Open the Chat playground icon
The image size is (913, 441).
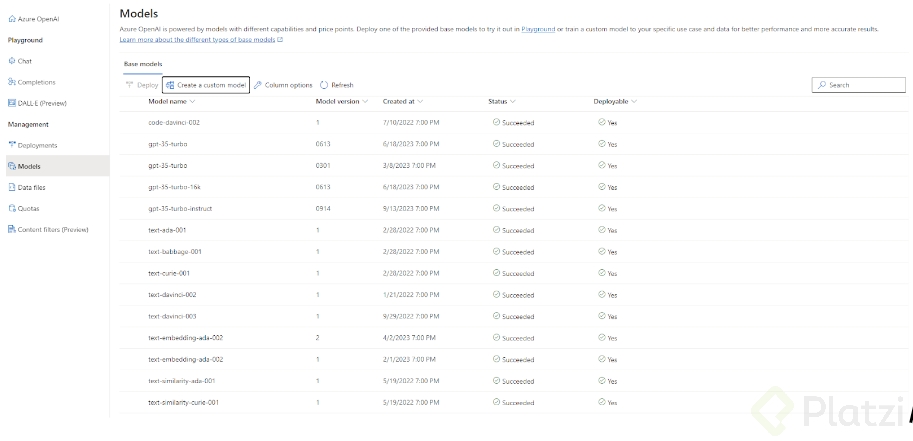pos(12,61)
